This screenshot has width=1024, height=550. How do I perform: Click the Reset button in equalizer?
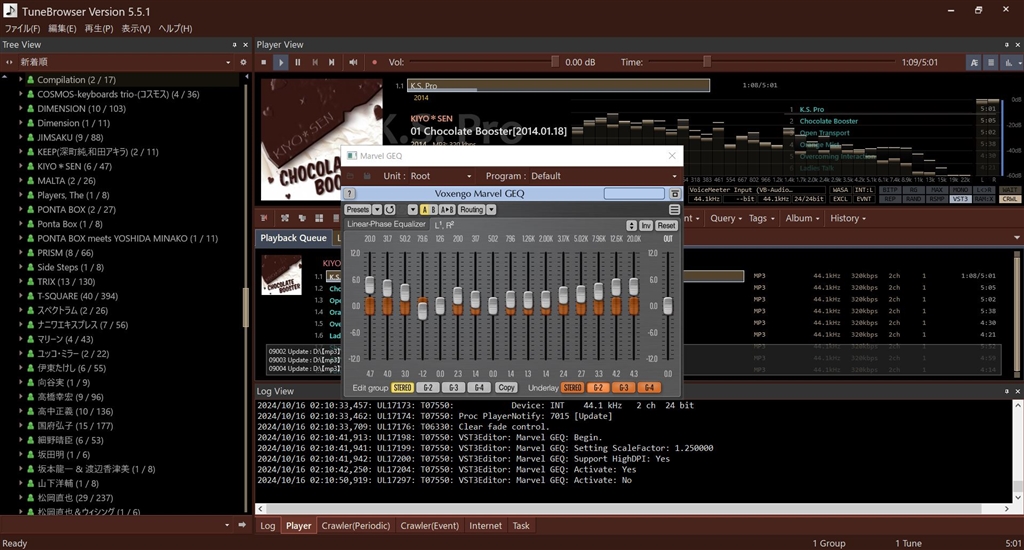click(x=666, y=226)
